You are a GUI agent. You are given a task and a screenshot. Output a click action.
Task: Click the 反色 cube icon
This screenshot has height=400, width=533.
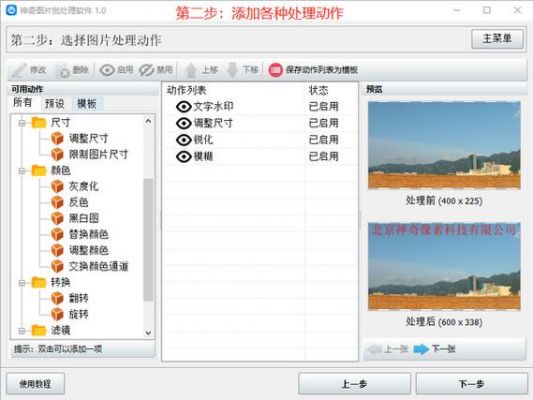[x=57, y=202]
